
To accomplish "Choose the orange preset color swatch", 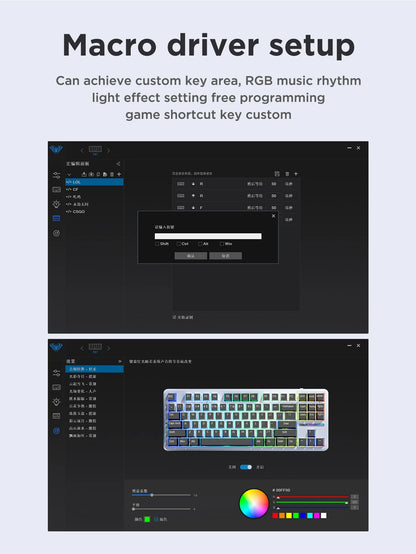I will 282,516.
